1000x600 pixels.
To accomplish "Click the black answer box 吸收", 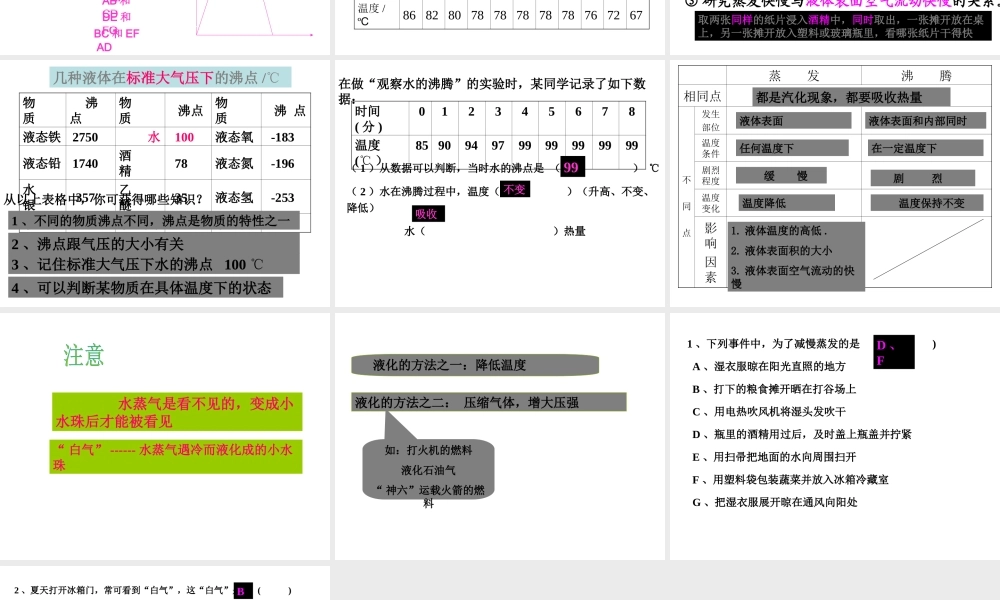I will pyautogui.click(x=428, y=214).
